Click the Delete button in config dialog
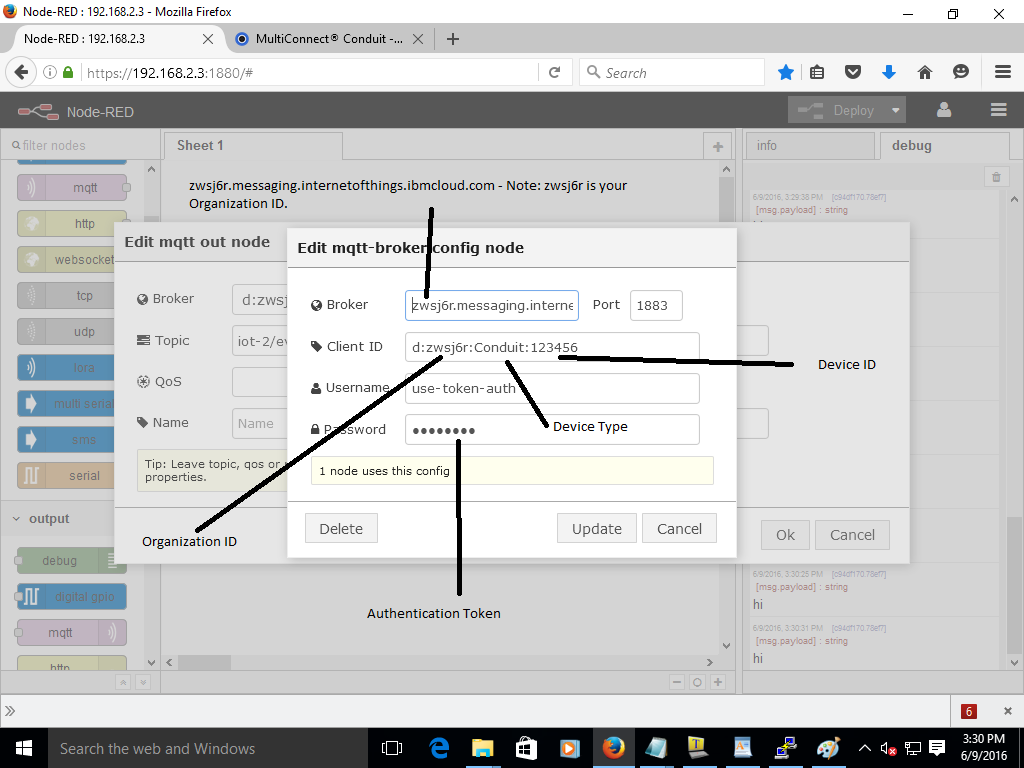The width and height of the screenshot is (1024, 768). [x=341, y=529]
